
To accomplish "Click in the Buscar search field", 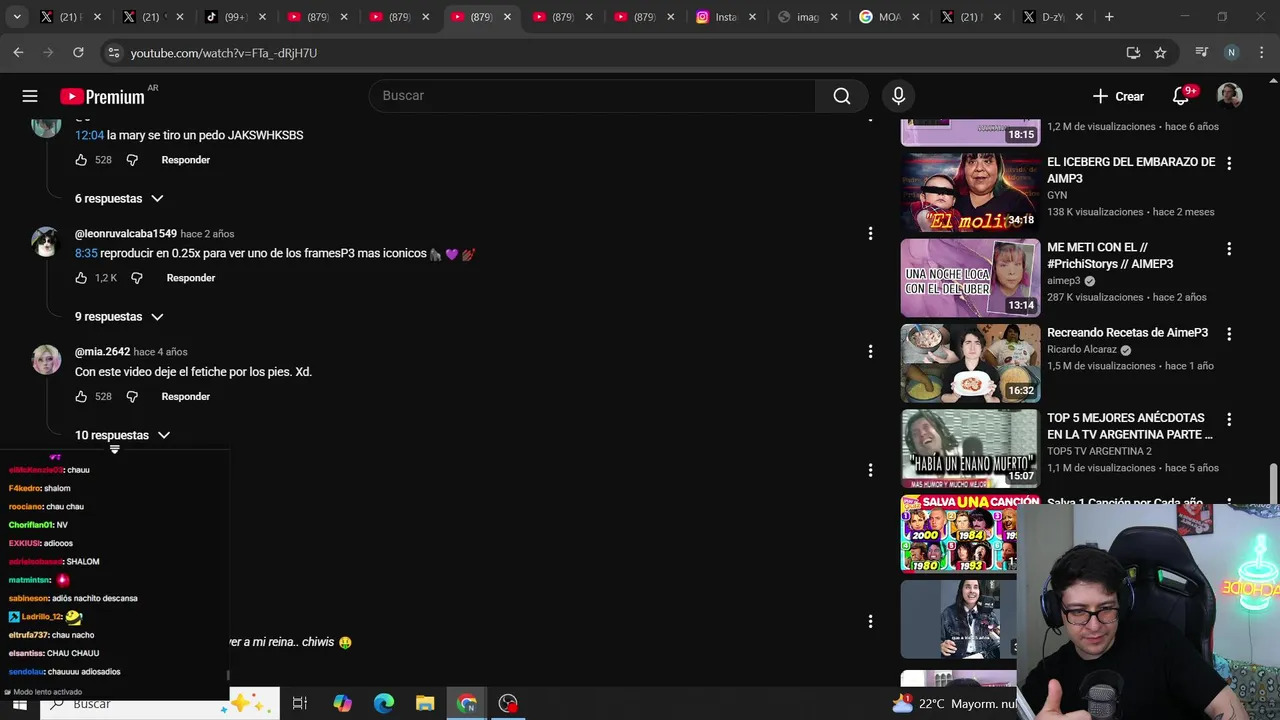I will [592, 96].
